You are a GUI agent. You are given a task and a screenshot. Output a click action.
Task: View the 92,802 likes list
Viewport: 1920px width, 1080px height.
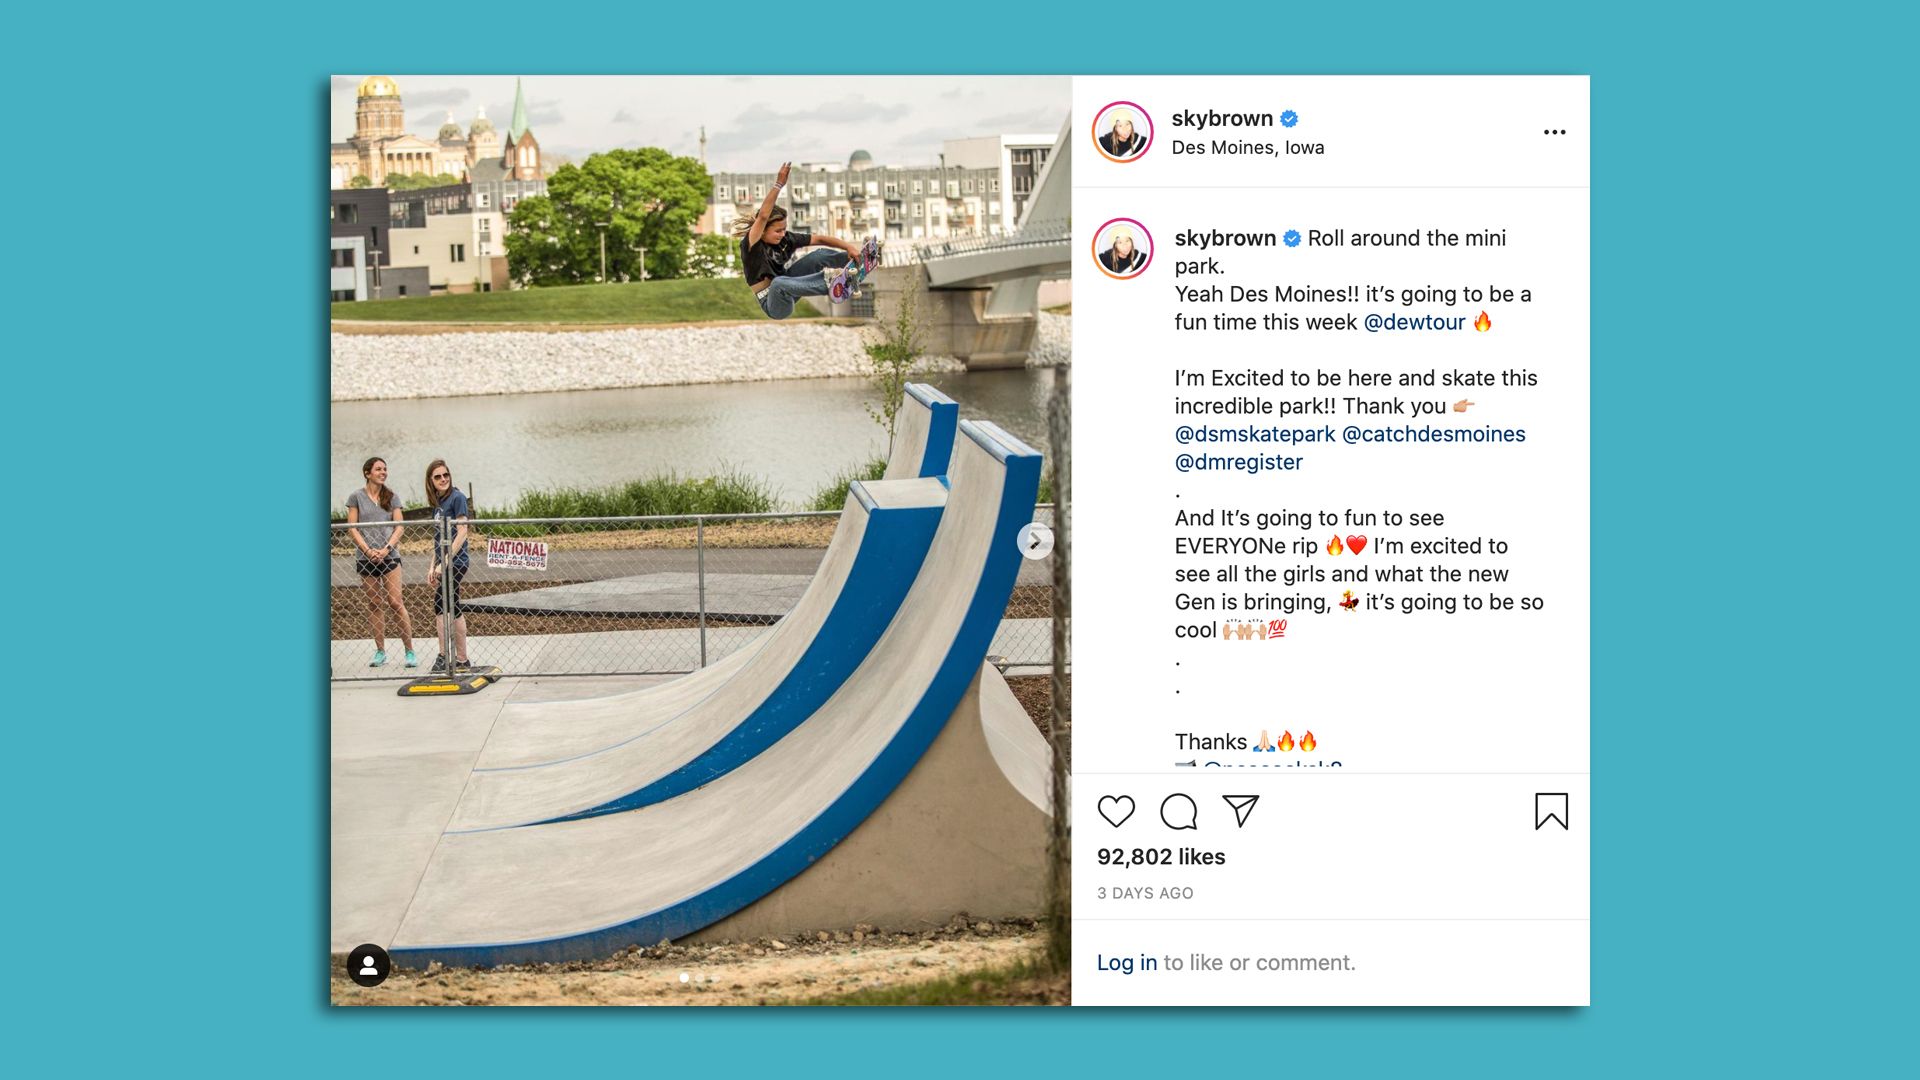(x=1161, y=857)
